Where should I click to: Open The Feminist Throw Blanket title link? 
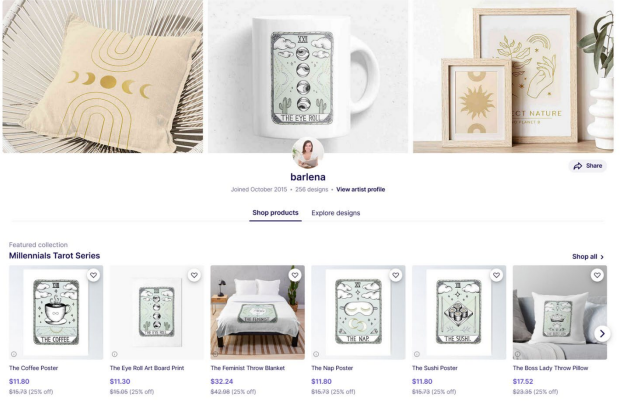[x=248, y=368]
